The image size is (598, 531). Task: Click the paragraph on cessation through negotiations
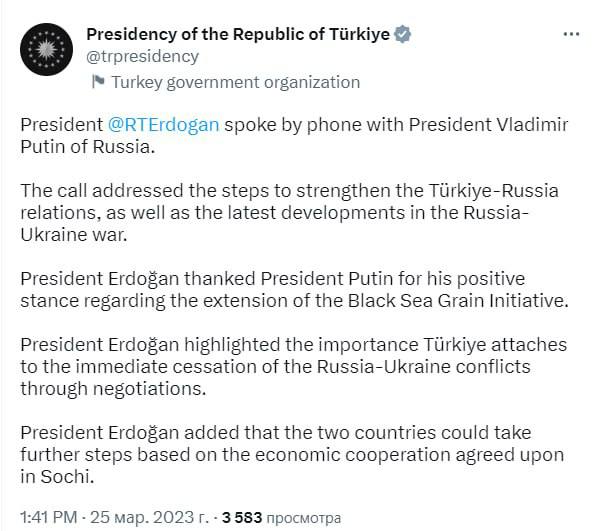[294, 367]
